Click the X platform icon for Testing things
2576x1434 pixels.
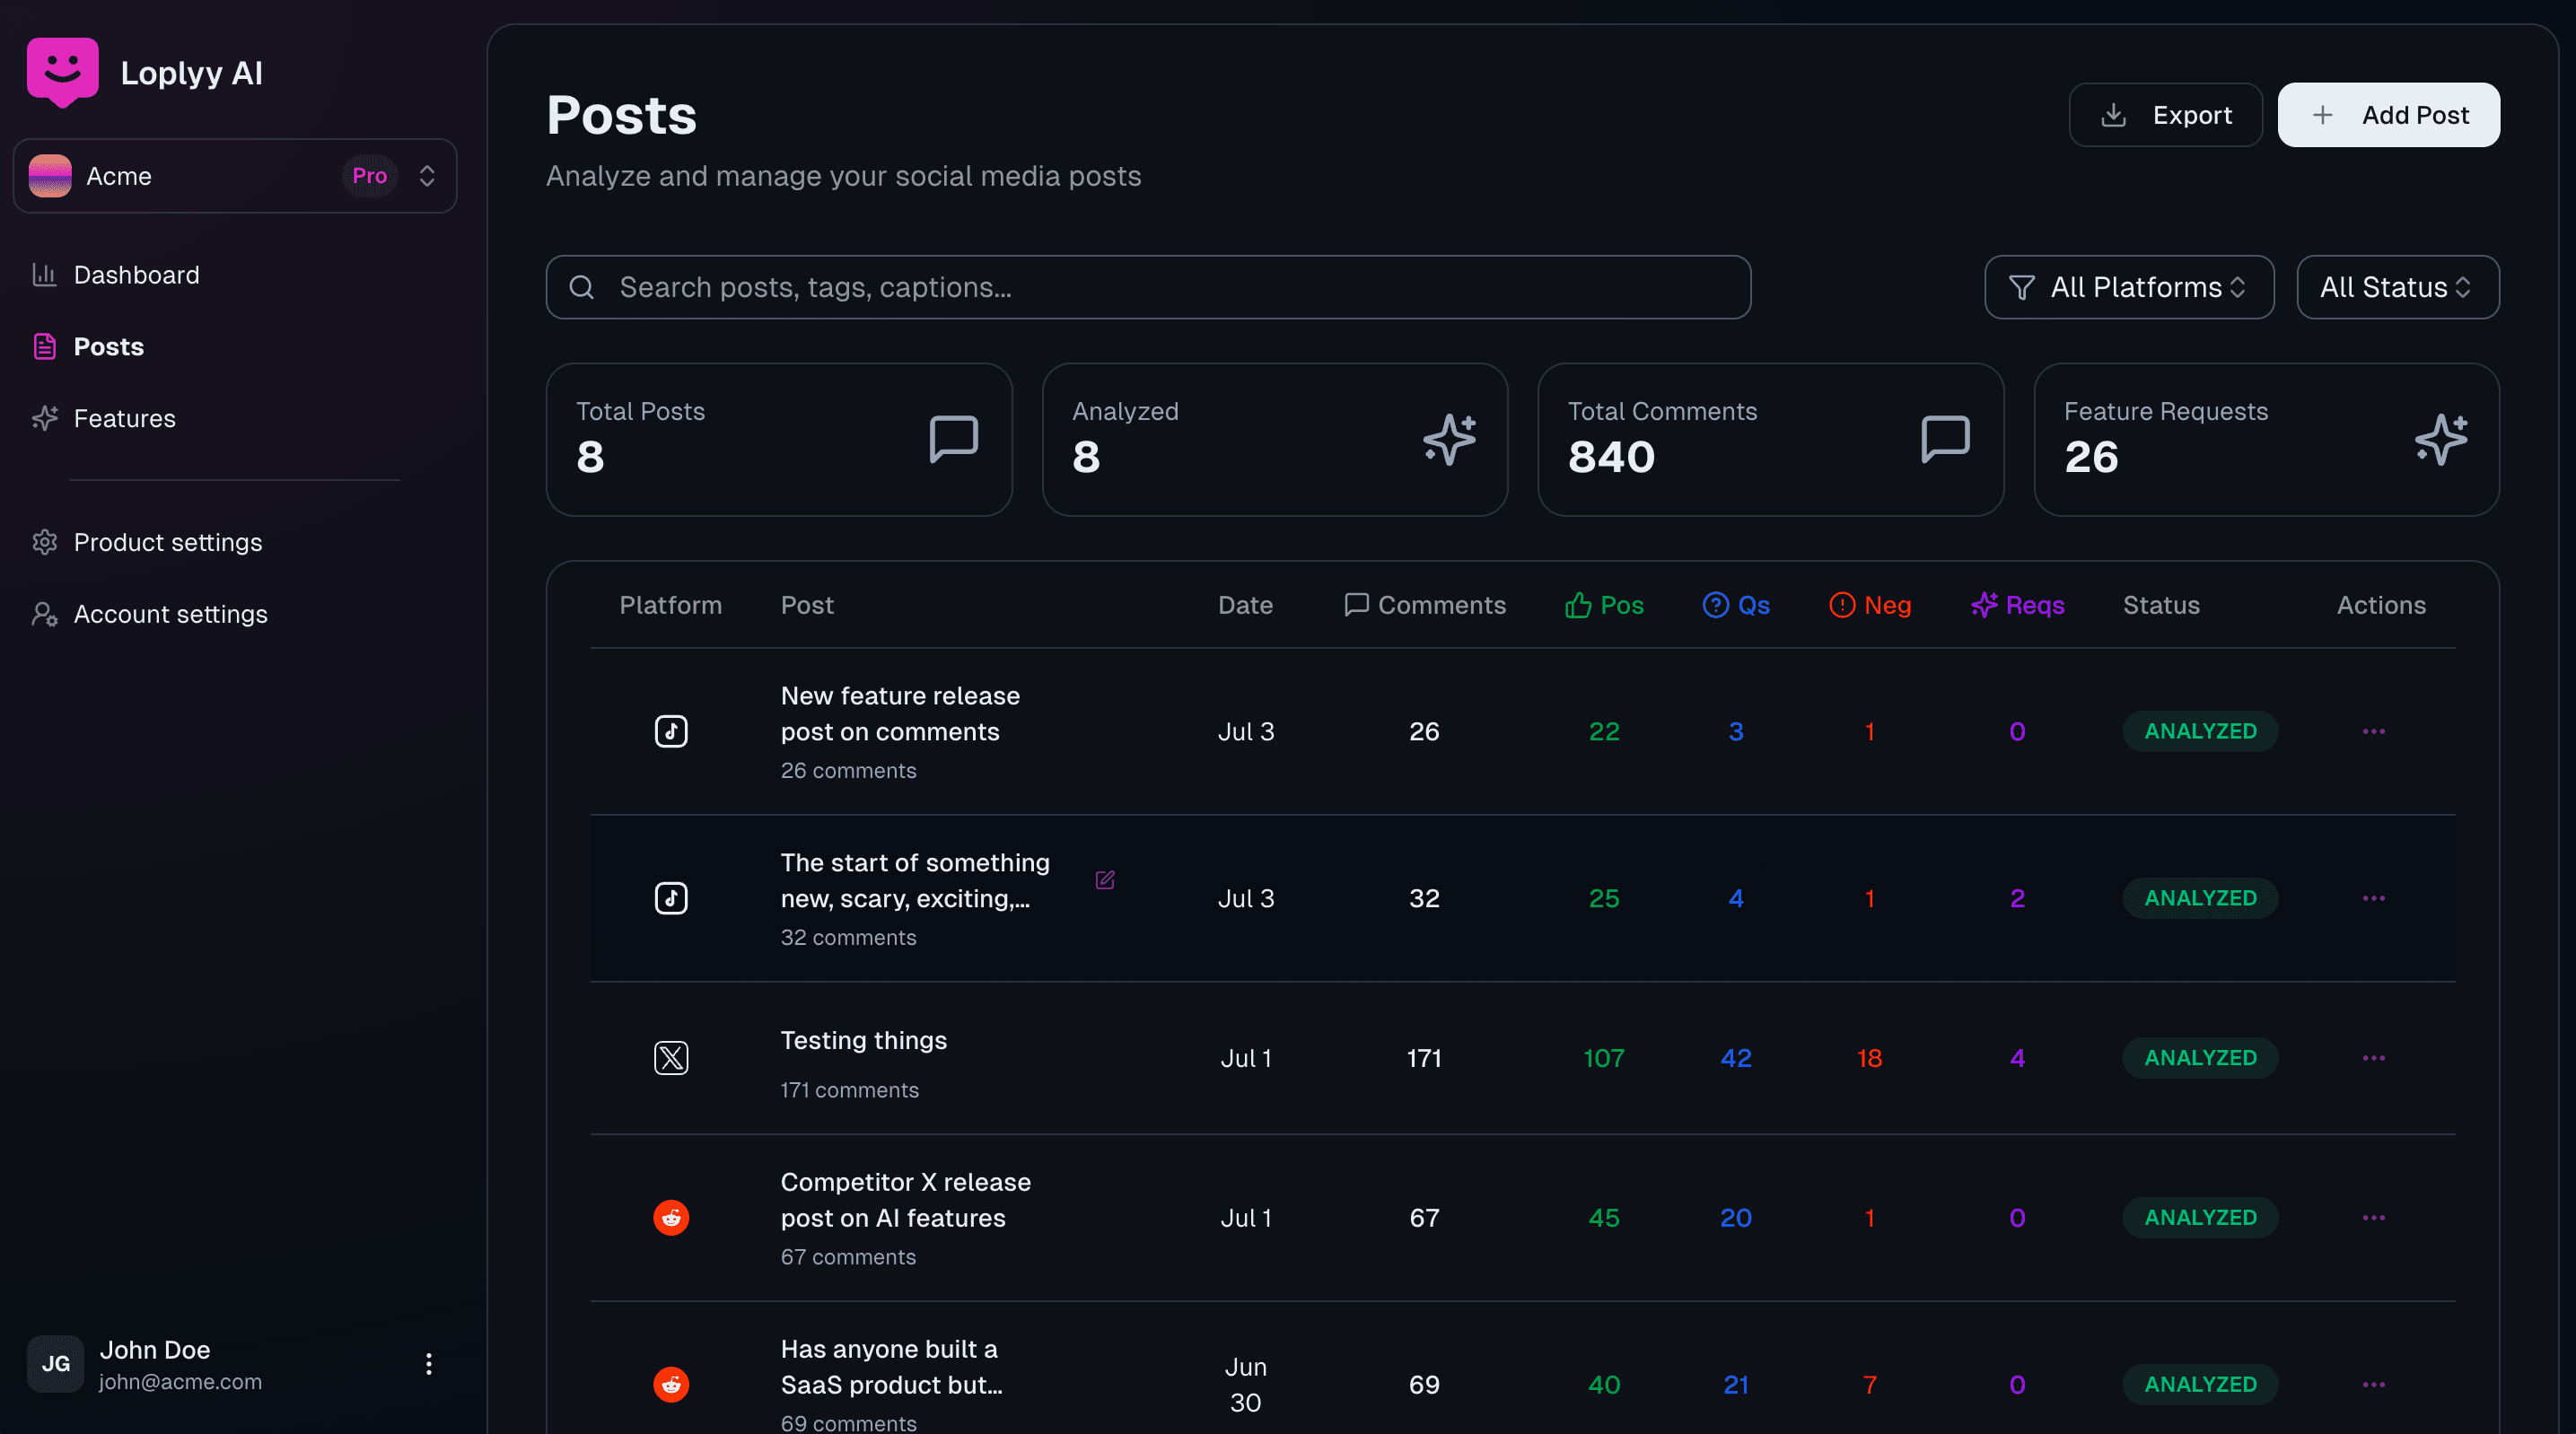click(671, 1058)
